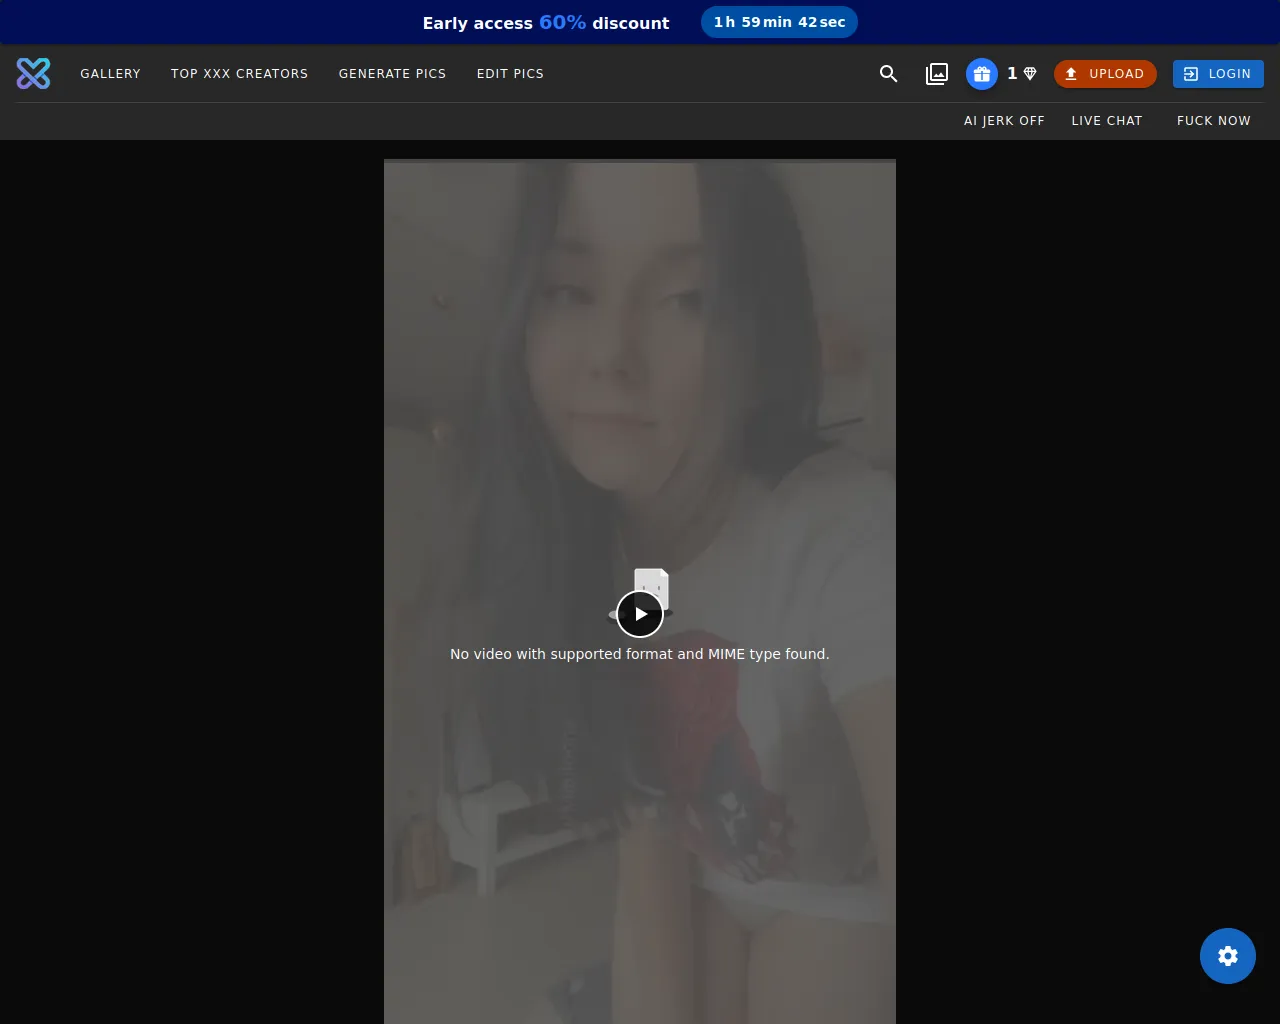Click the countdown timer pill
This screenshot has height=1024, width=1280.
(779, 22)
